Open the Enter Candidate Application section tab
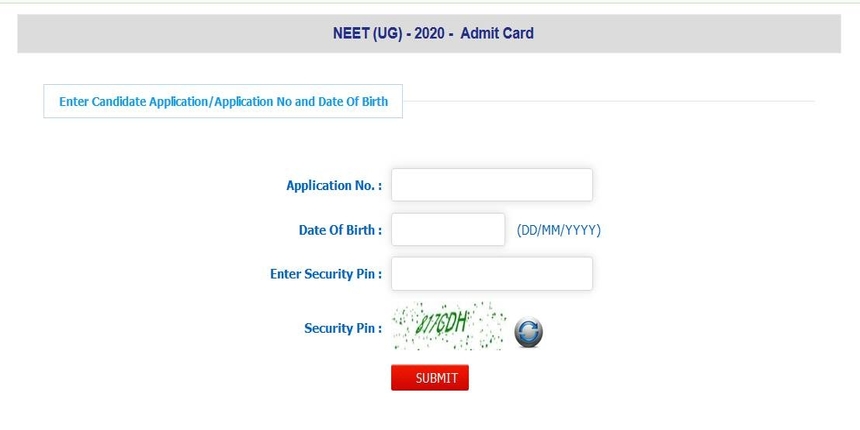Screen dimensions: 860x430 tap(223, 101)
